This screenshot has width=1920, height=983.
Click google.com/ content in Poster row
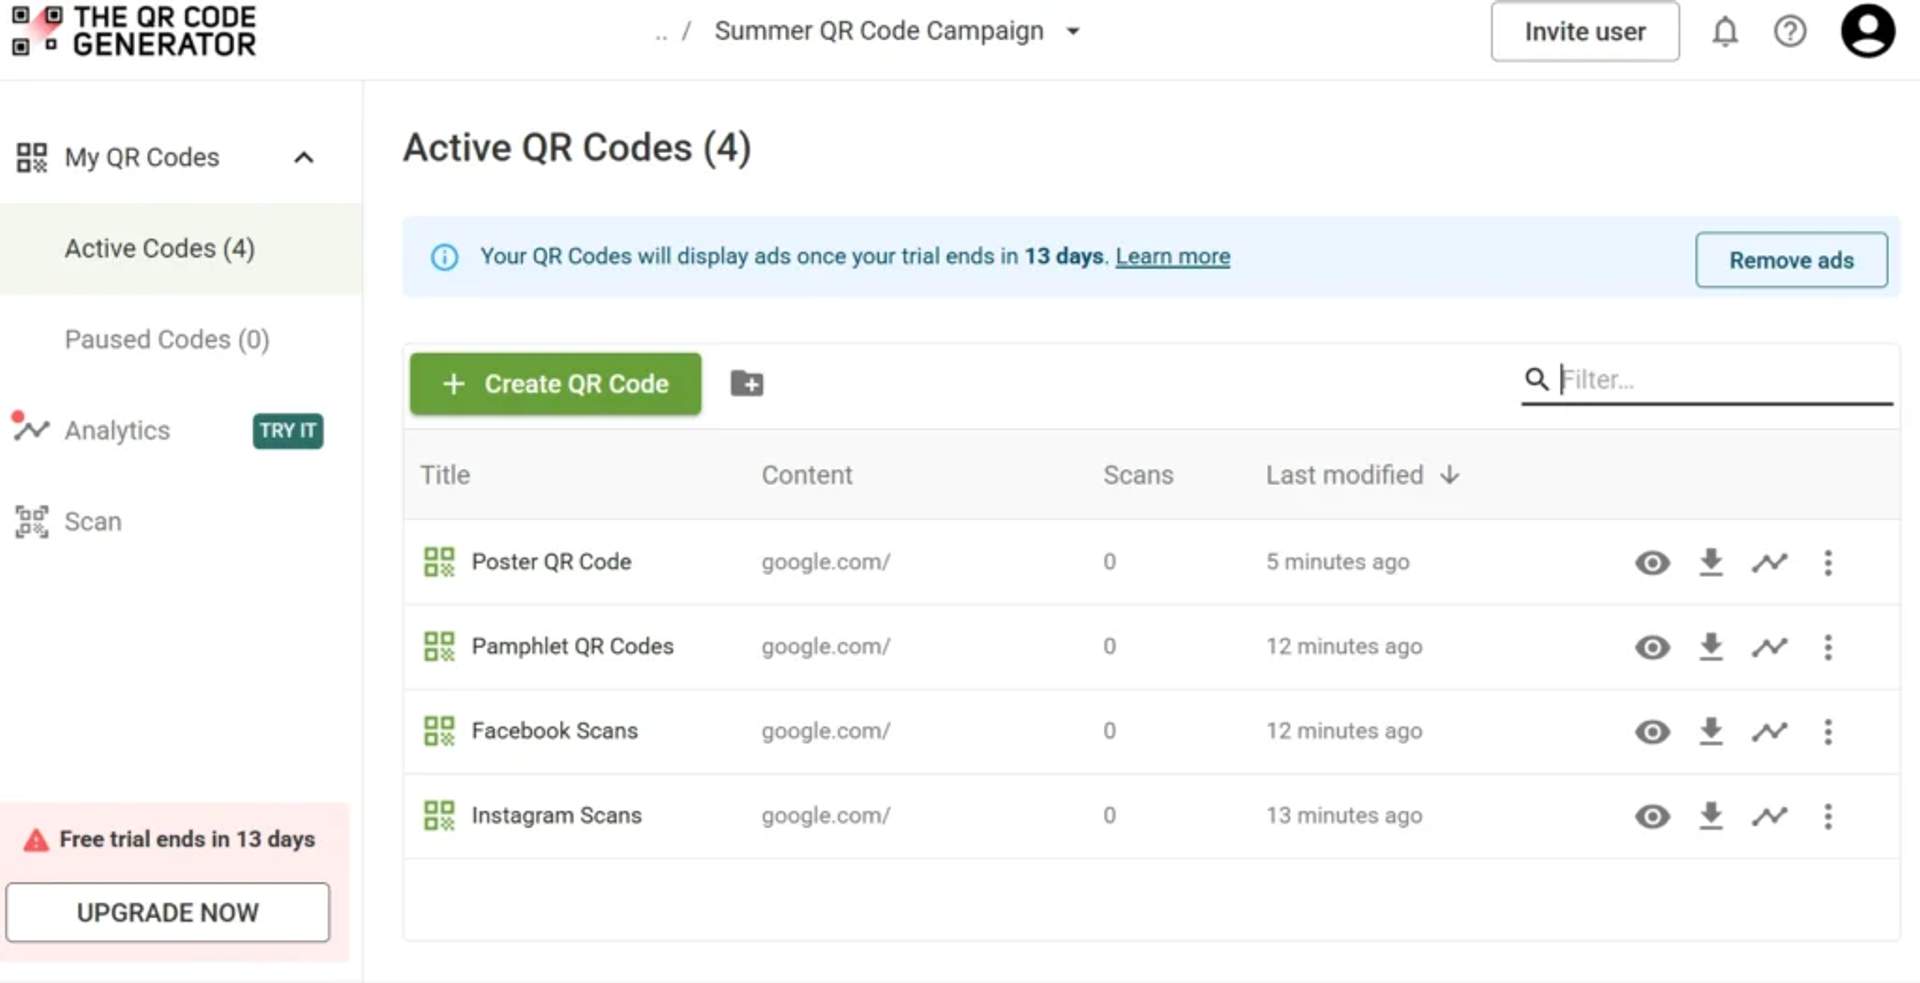(x=825, y=562)
